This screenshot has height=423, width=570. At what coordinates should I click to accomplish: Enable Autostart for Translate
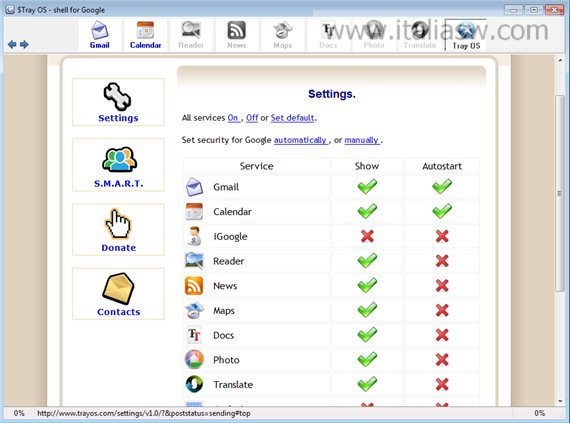pyautogui.click(x=442, y=384)
